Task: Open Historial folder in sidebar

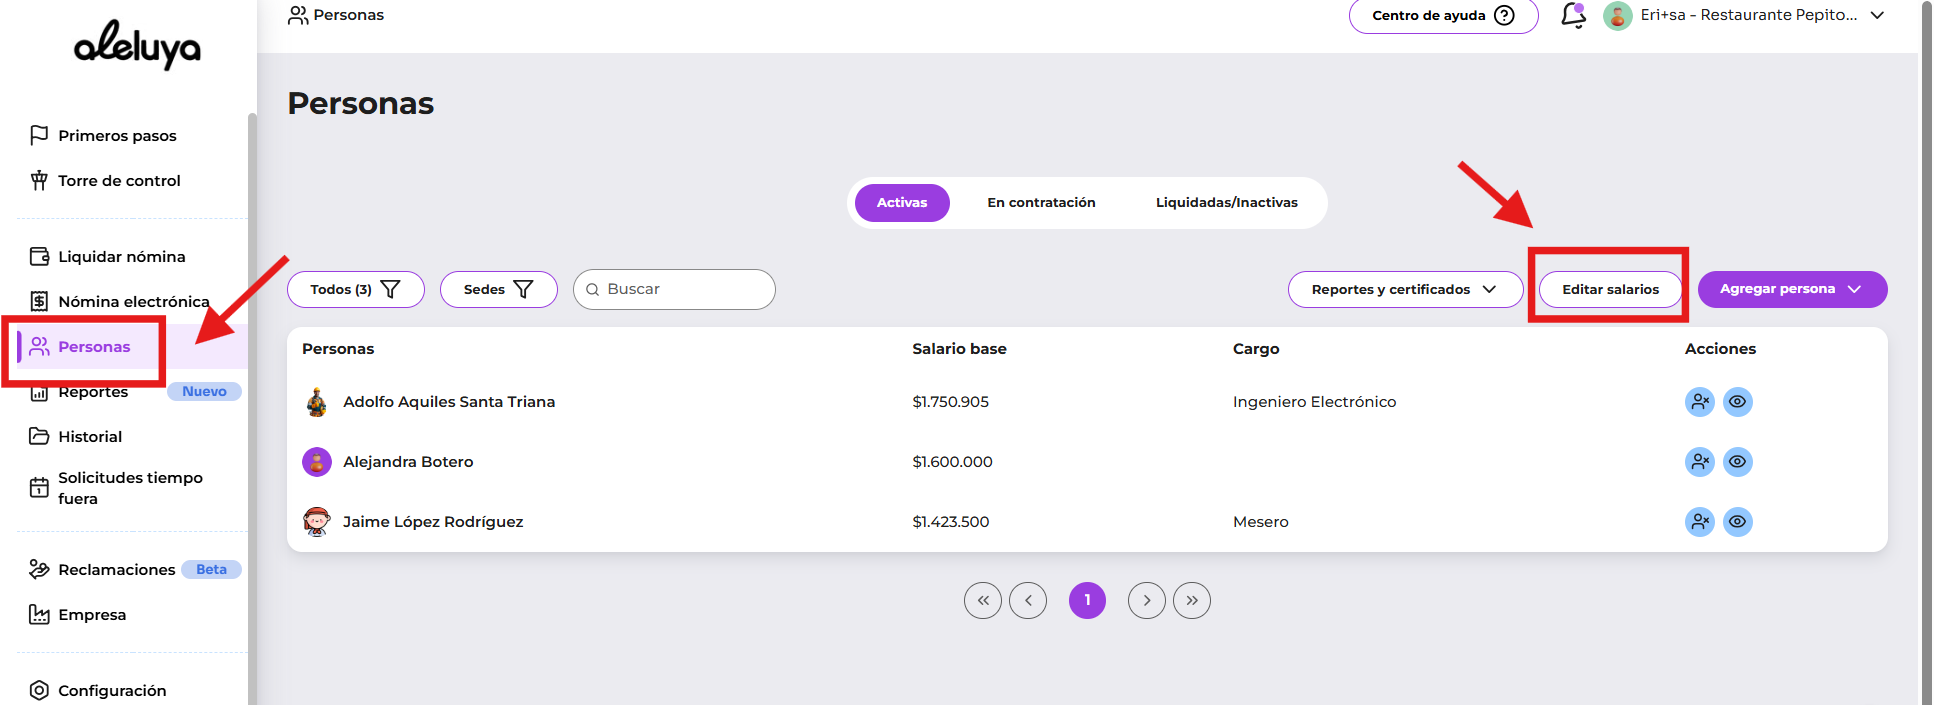Action: point(89,437)
